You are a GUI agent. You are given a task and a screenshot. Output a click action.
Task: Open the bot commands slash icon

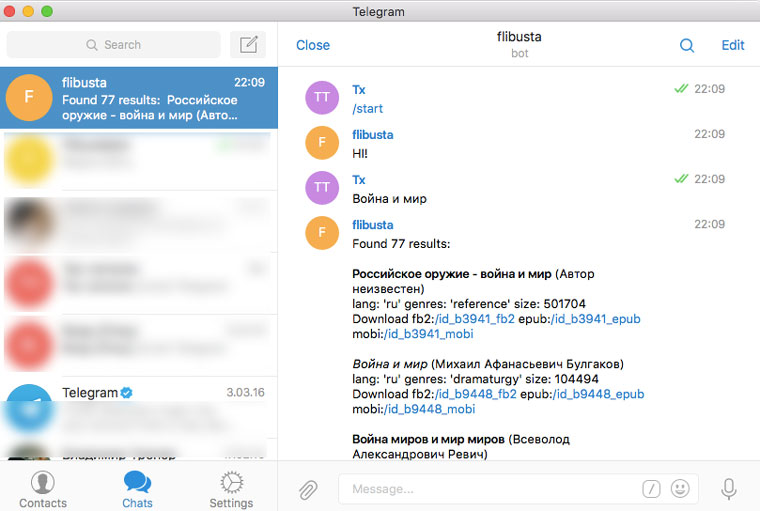click(x=651, y=489)
